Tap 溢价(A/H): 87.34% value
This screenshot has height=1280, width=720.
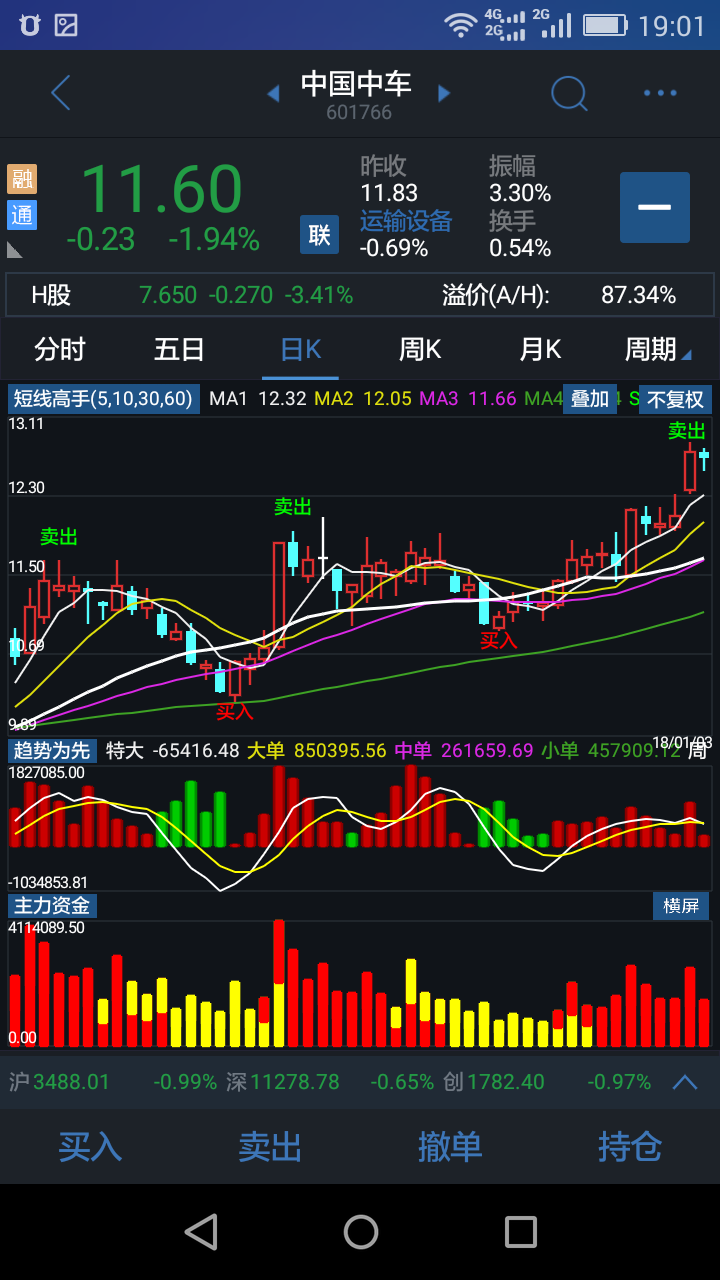point(559,295)
